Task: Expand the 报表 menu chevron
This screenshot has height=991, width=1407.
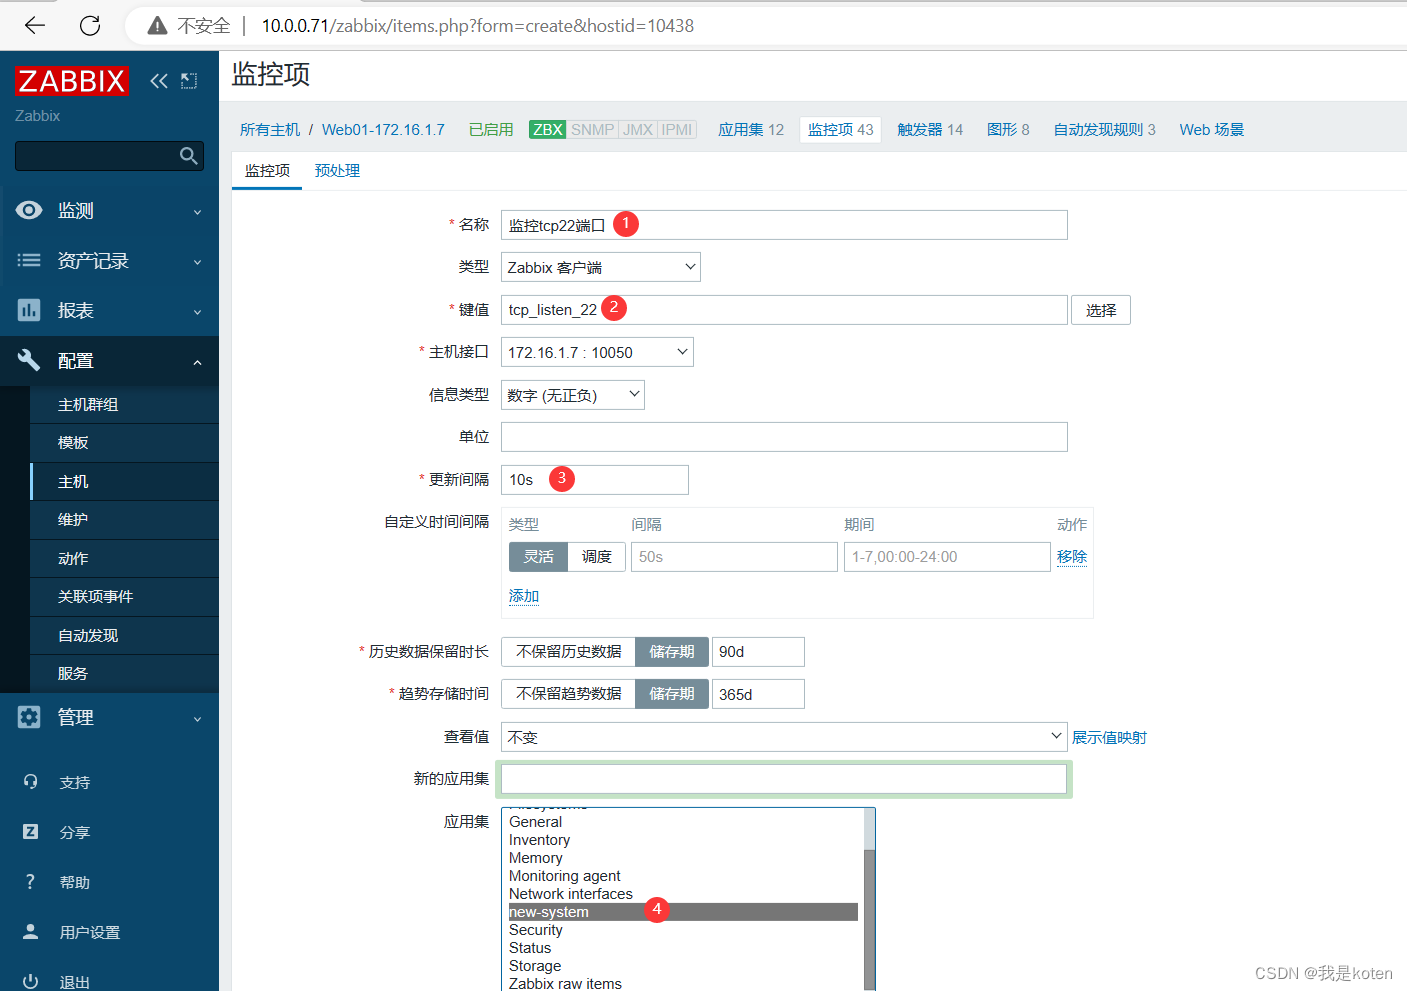Action: (x=197, y=312)
